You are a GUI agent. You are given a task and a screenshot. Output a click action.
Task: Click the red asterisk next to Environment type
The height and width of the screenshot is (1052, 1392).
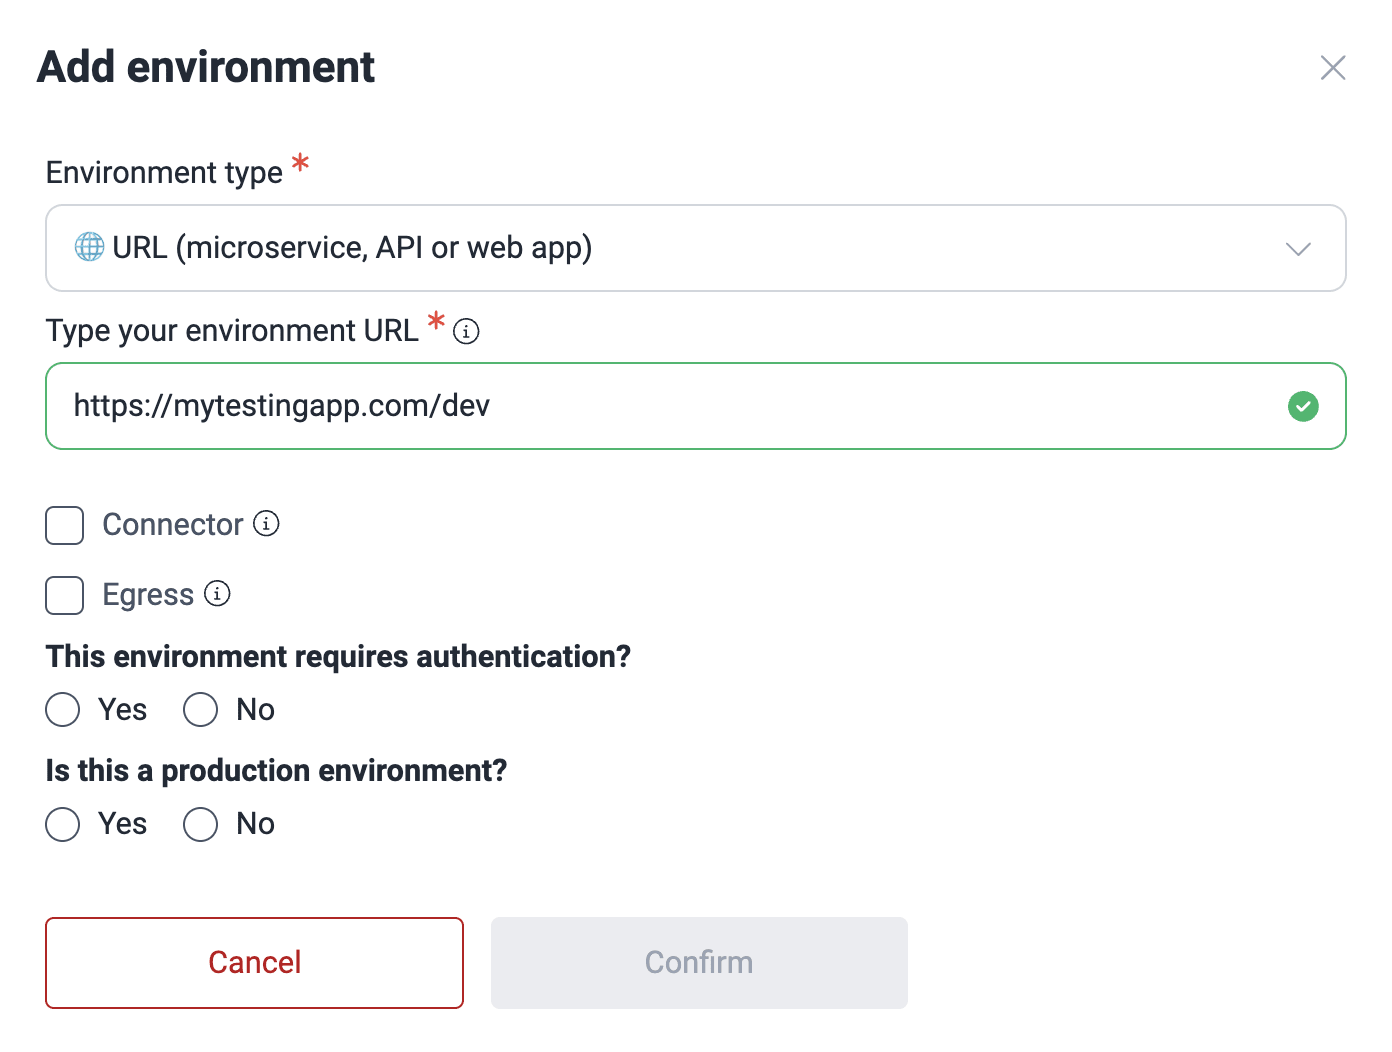[301, 165]
